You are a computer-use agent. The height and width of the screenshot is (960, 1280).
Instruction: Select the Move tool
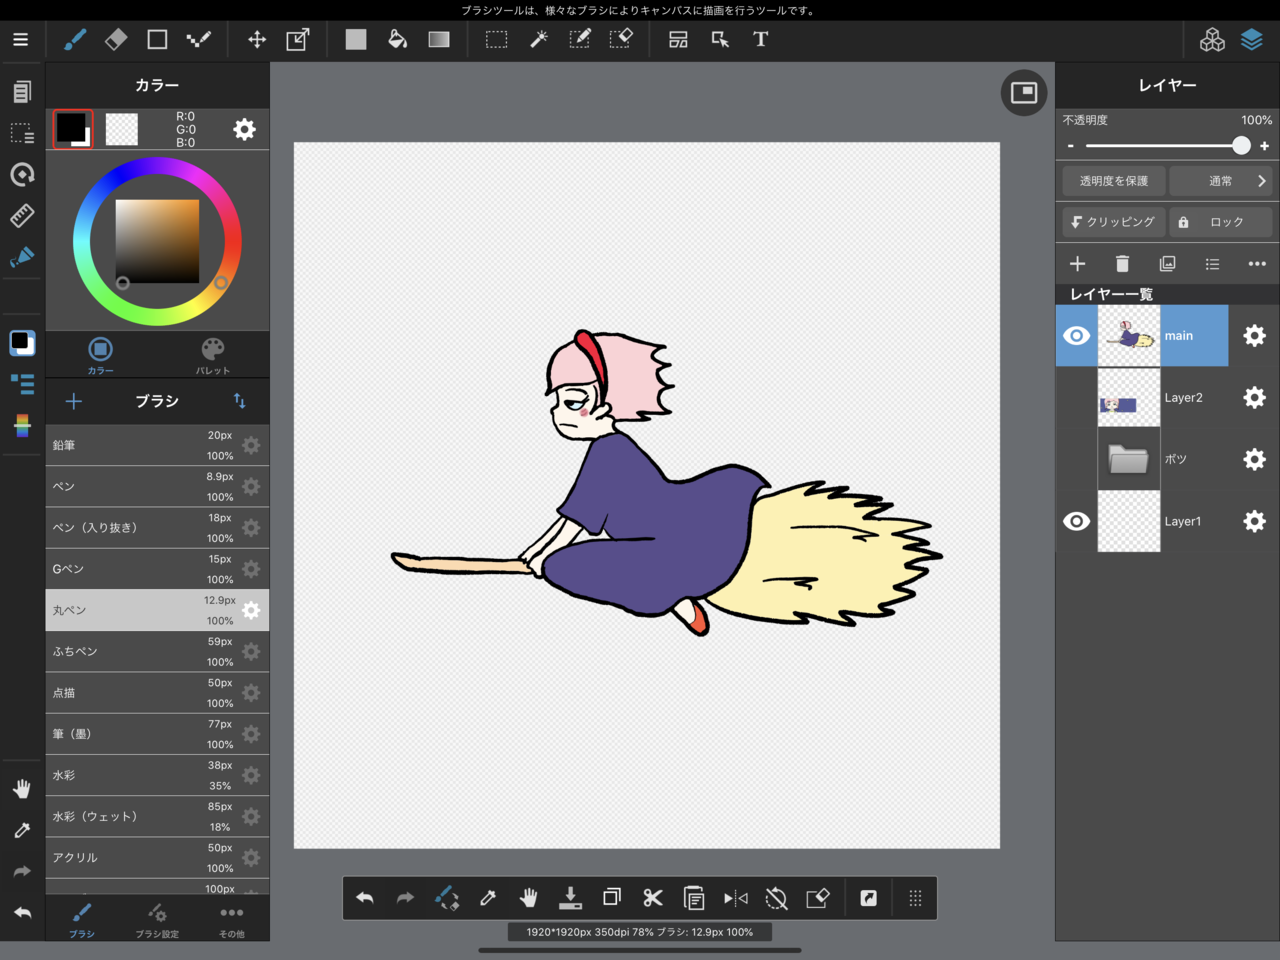click(x=257, y=39)
